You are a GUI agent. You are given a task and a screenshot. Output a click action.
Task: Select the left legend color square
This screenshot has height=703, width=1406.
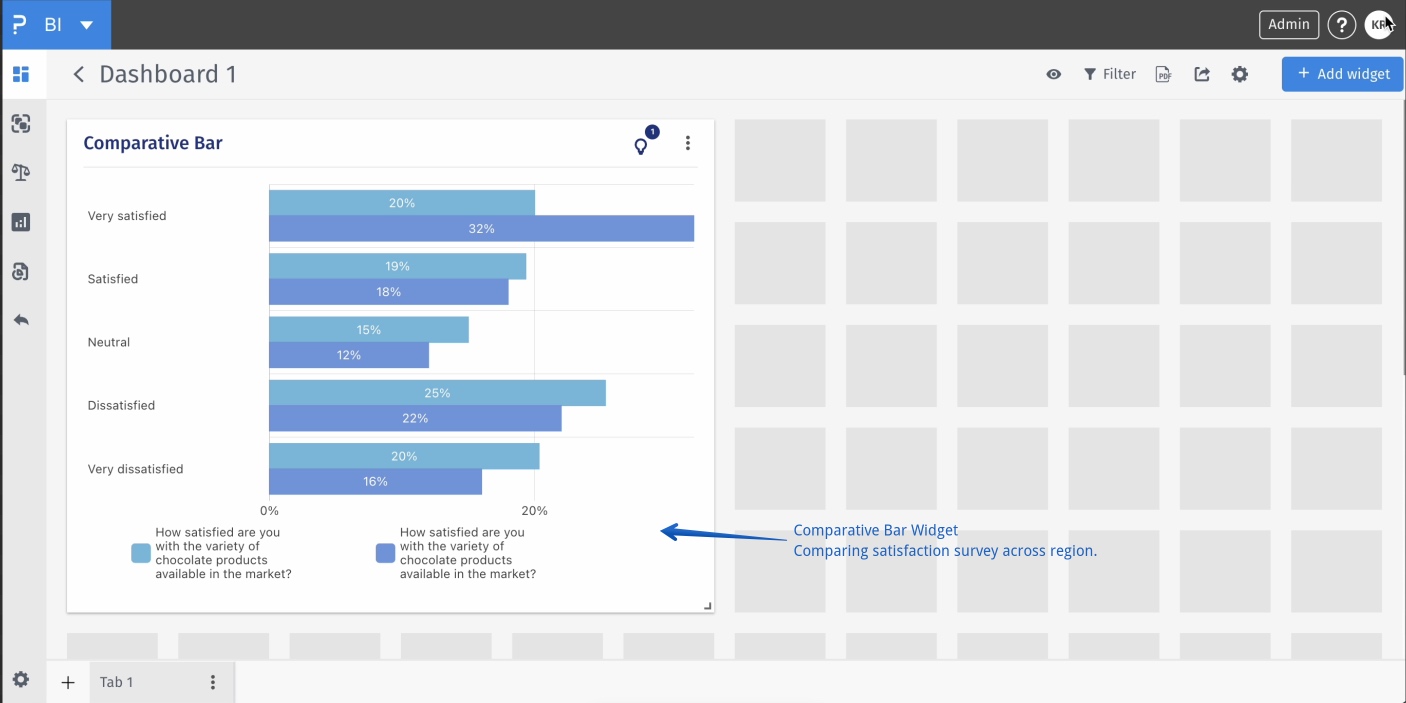coord(140,552)
